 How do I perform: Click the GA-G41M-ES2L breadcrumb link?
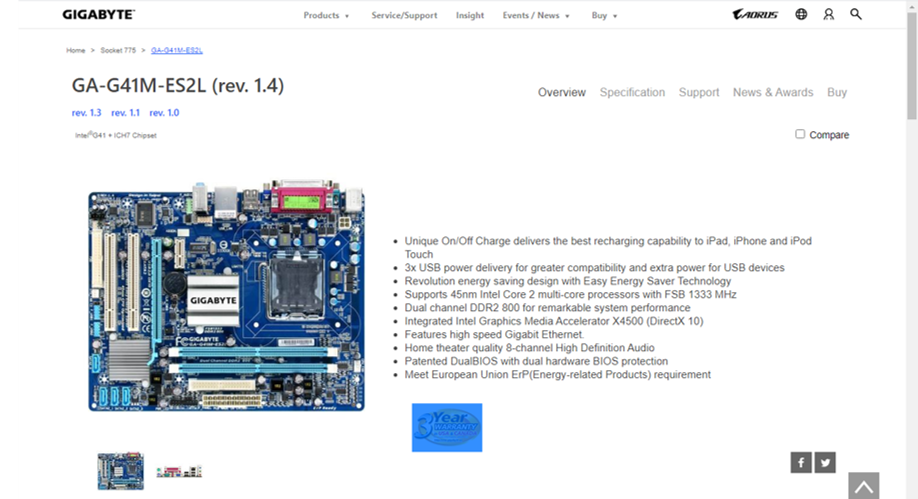coord(176,50)
